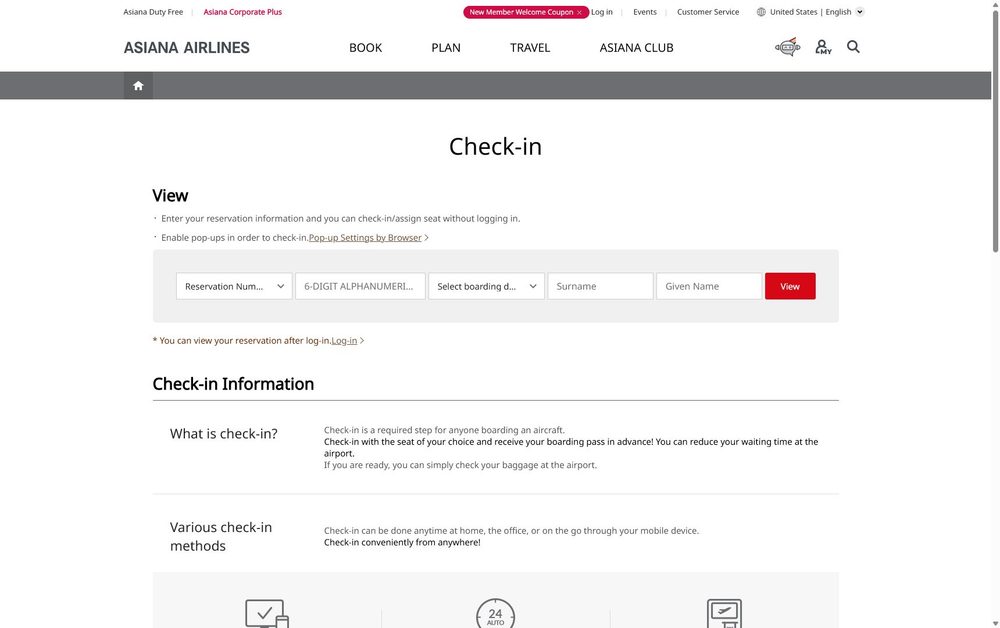Click the airport kiosk check-in icon

pyautogui.click(x=724, y=613)
